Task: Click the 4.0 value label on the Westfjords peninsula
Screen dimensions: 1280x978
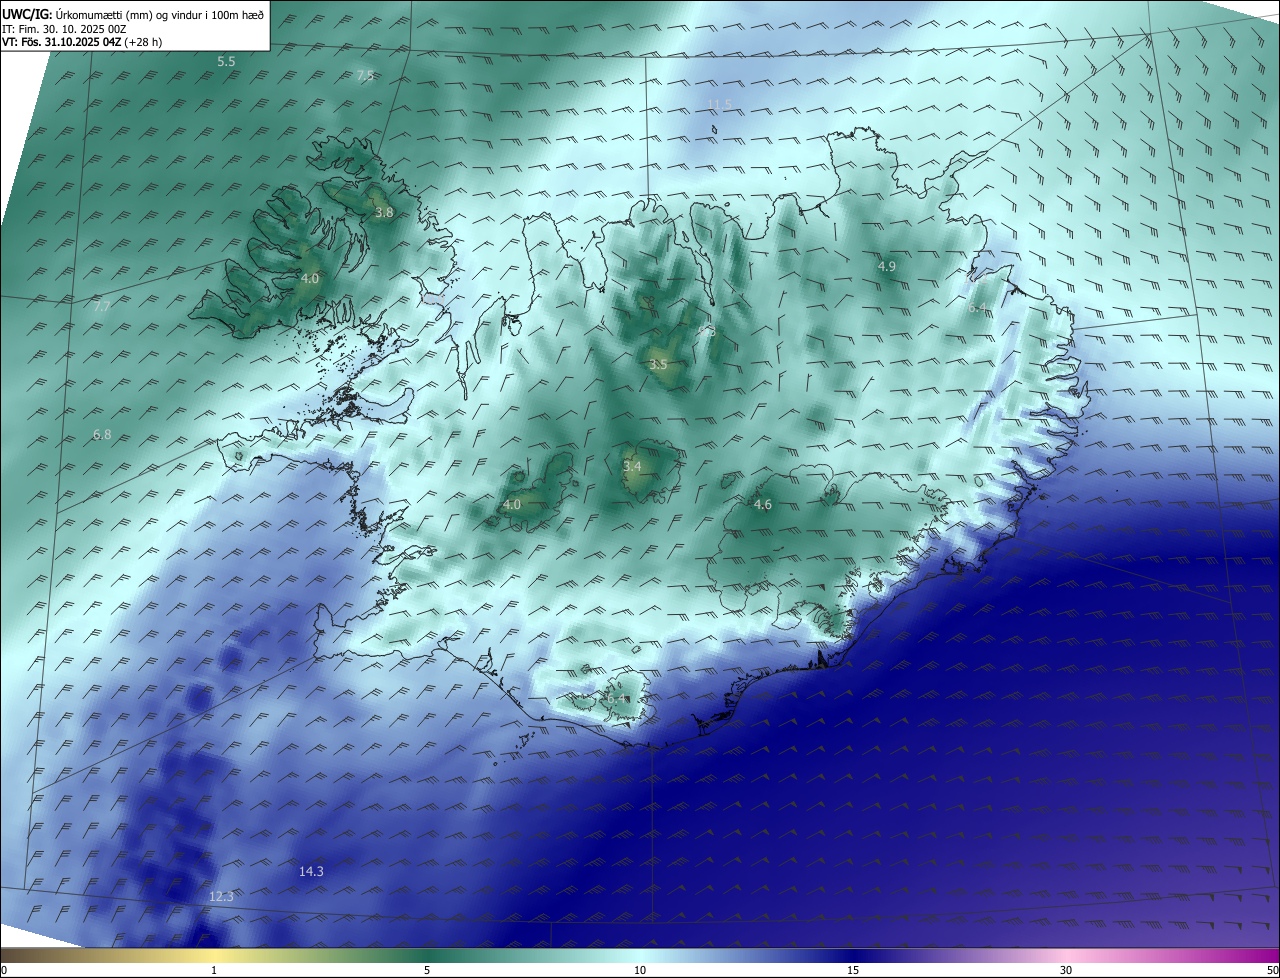Action: [310, 279]
